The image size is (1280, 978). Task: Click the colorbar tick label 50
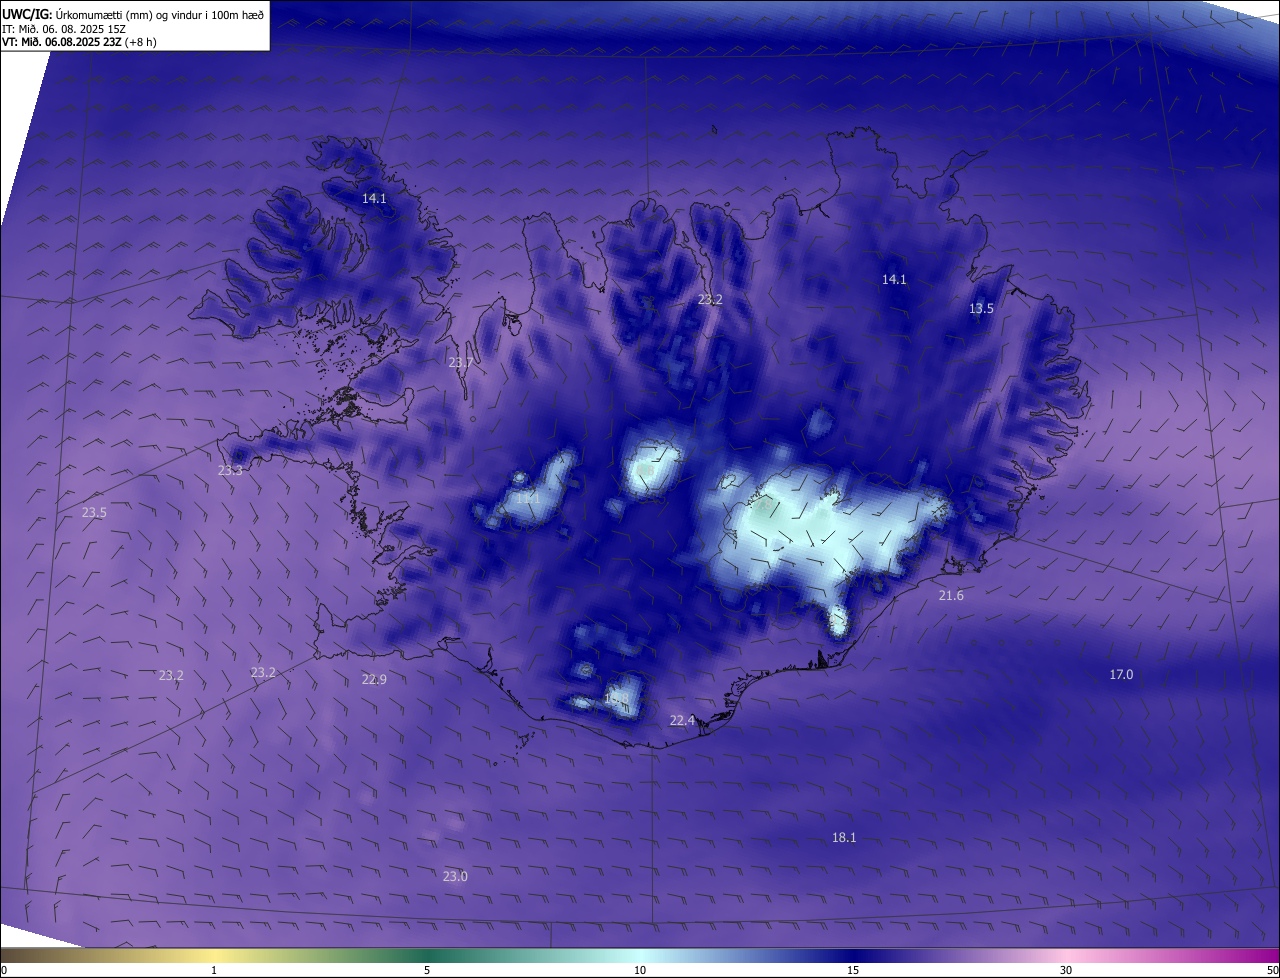tap(1272, 970)
